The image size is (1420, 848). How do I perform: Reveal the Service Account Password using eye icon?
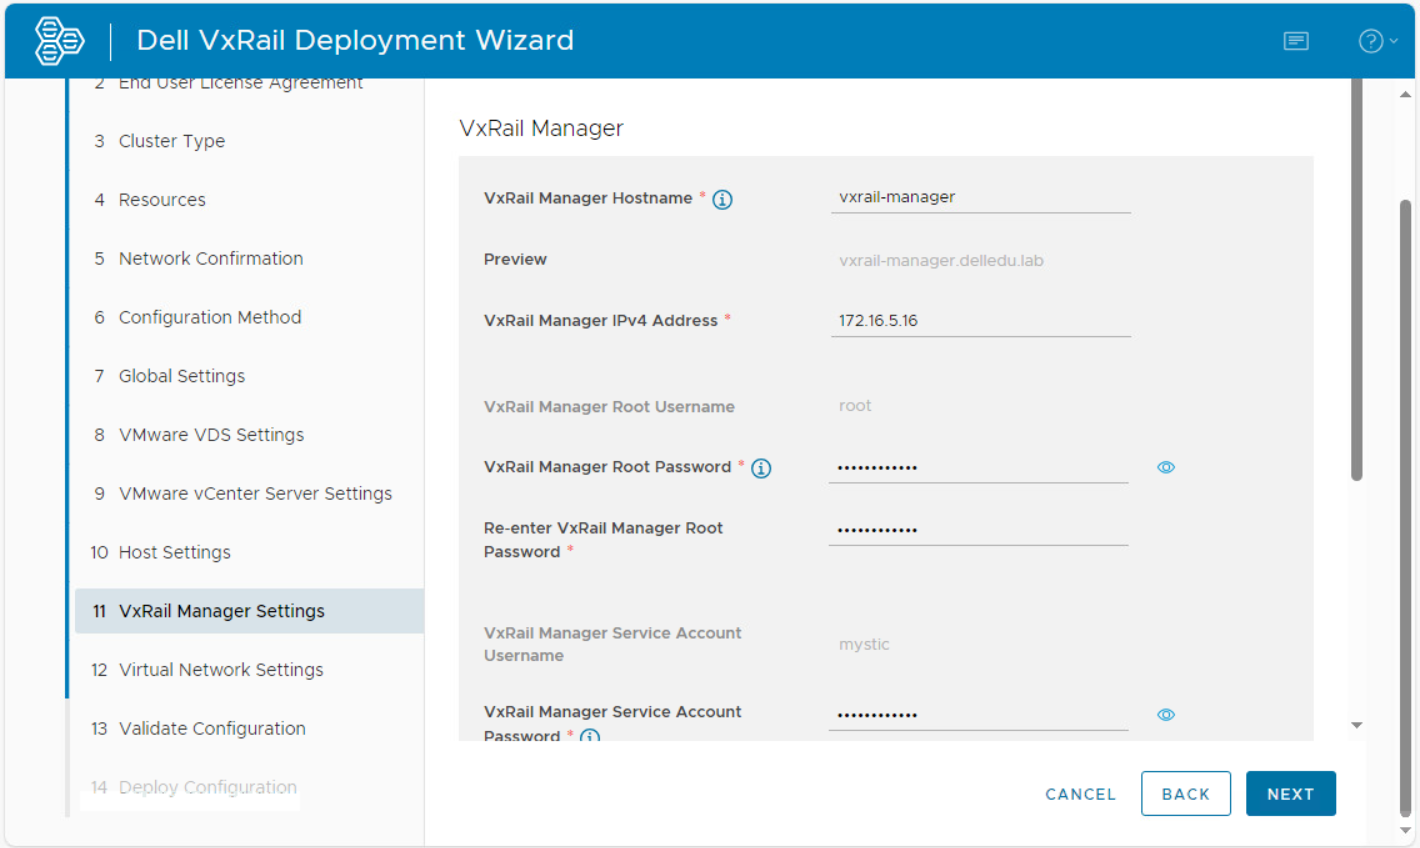coord(1165,714)
